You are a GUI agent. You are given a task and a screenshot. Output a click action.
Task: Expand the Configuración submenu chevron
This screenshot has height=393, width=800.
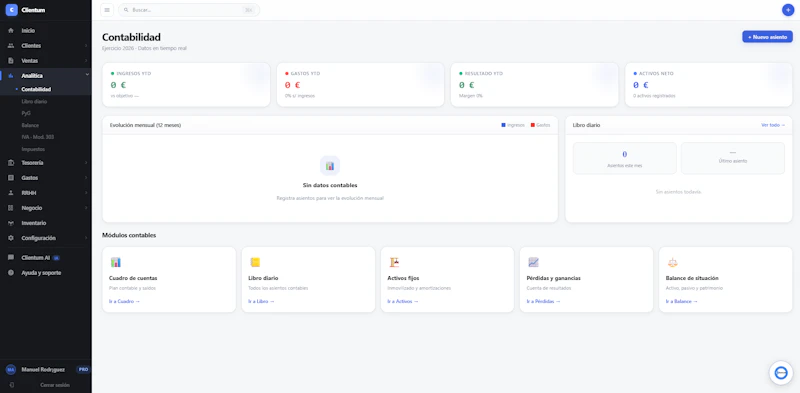(x=86, y=238)
